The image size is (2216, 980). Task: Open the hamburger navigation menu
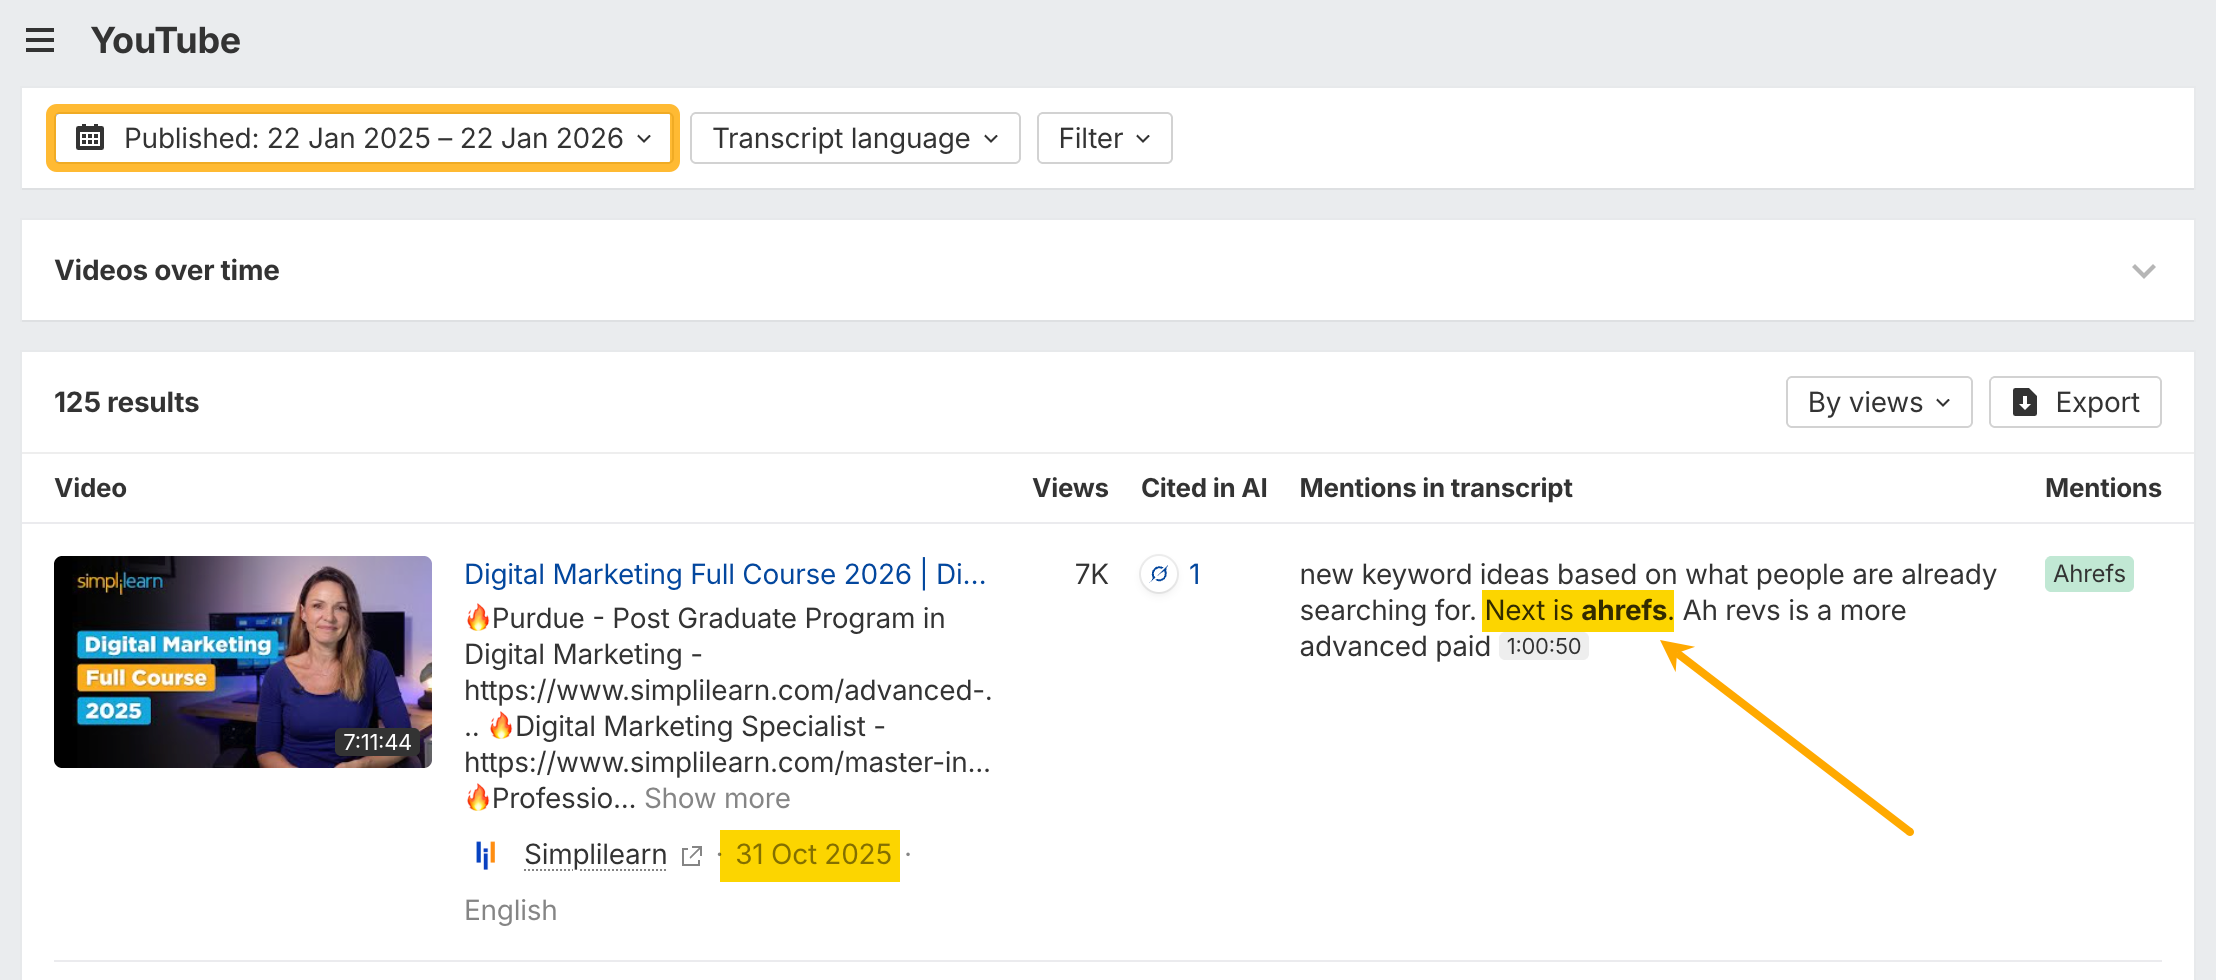[40, 41]
